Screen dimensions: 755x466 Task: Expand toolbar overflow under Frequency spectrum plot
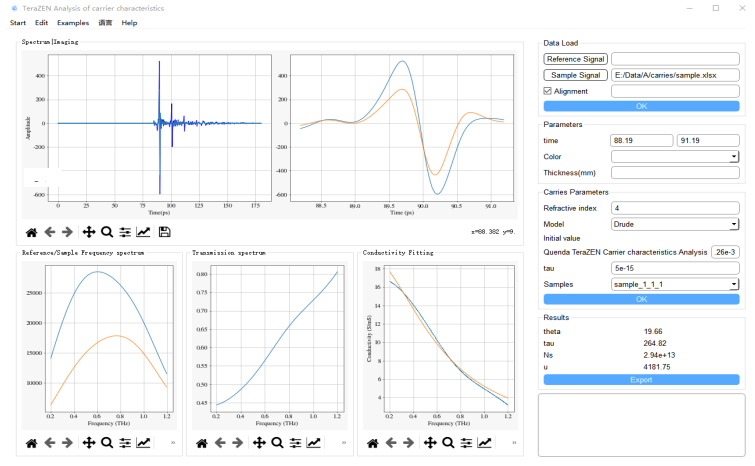coord(173,443)
